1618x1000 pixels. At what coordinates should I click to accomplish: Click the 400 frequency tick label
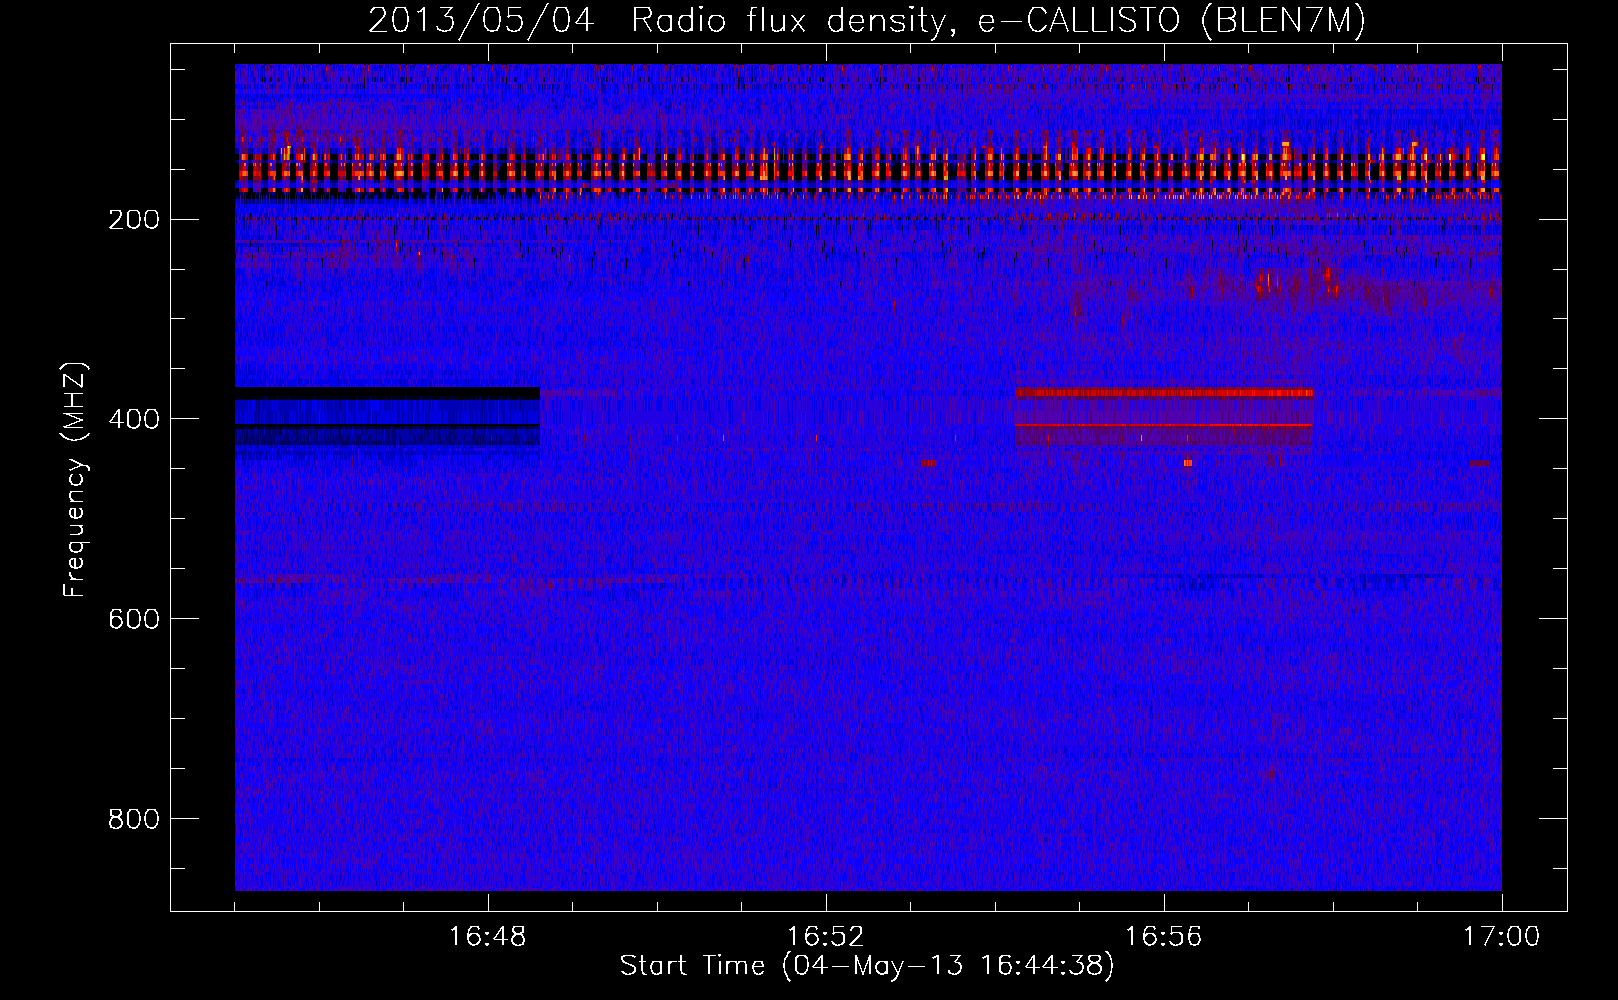pyautogui.click(x=134, y=419)
